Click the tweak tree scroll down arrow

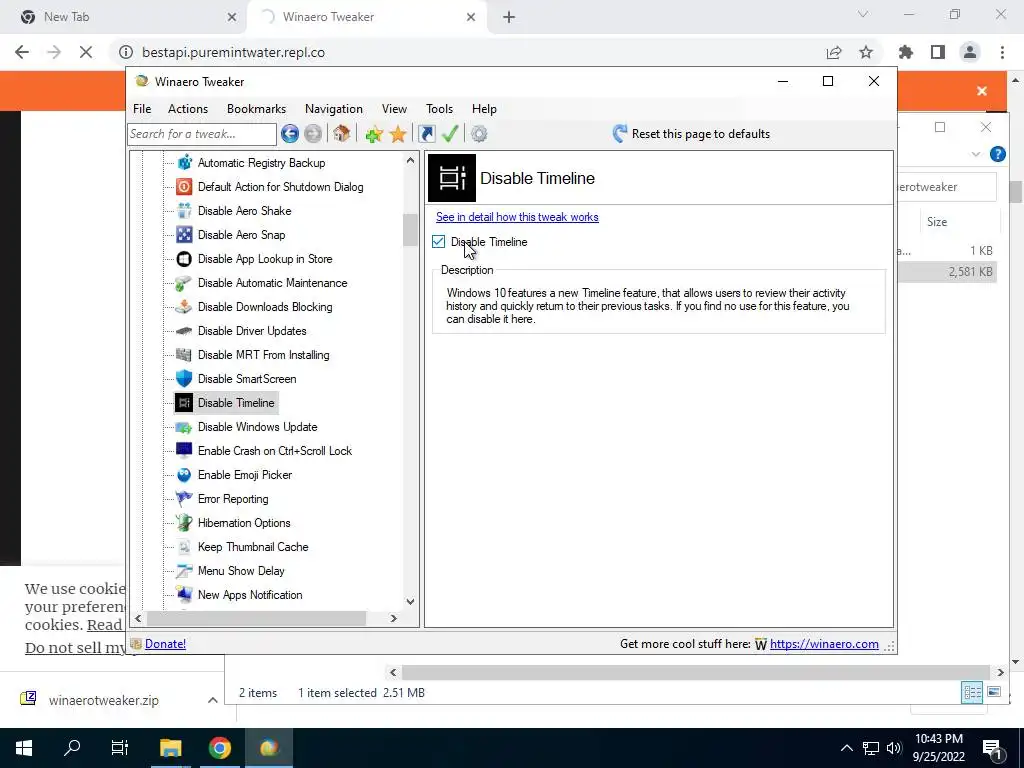tap(410, 601)
